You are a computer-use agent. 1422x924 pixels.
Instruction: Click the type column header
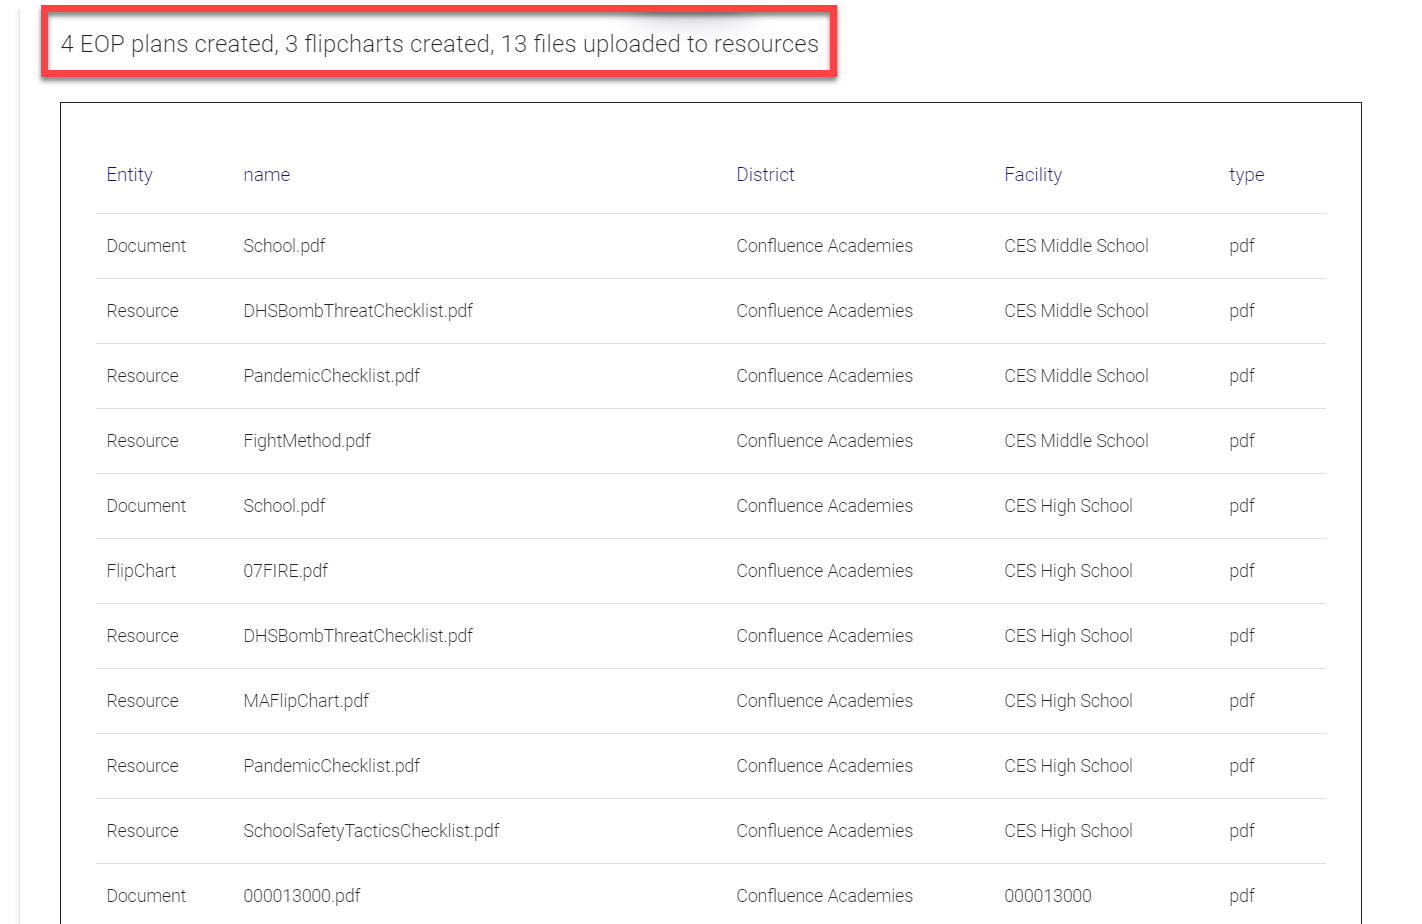coord(1246,175)
